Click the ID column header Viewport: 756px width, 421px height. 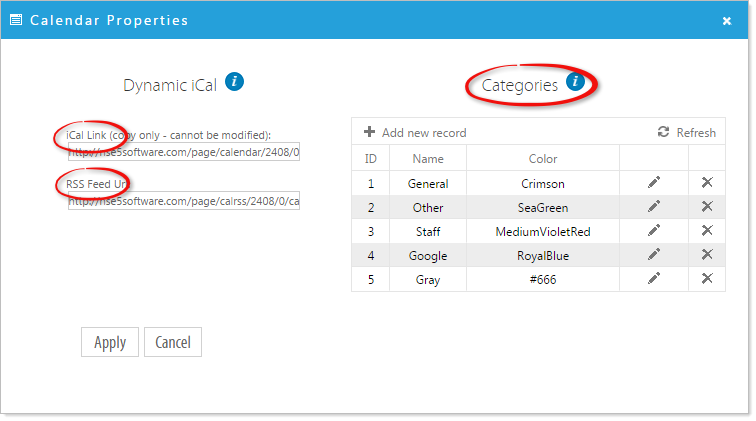(x=371, y=159)
